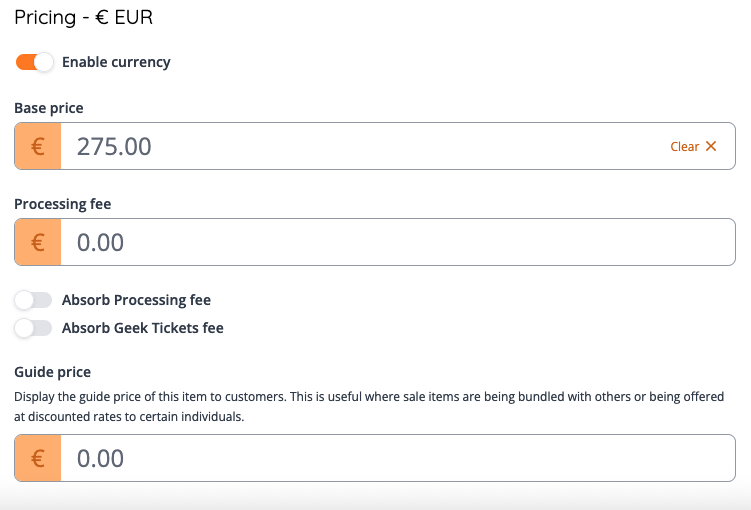
Task: Click the Absorb Geek Tickets fee label
Action: (142, 328)
